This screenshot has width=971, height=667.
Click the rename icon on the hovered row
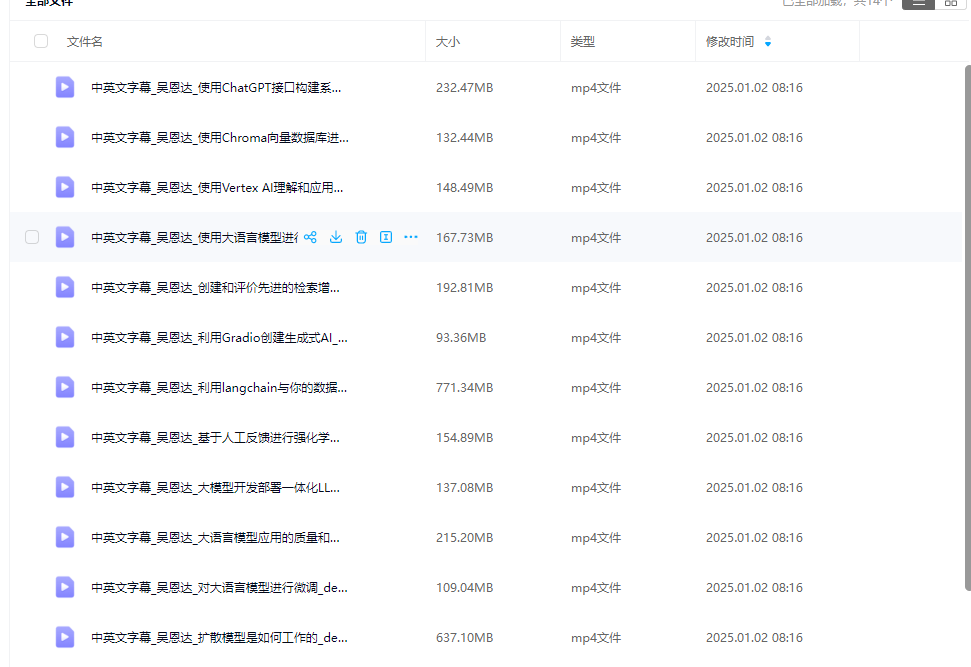coord(386,237)
